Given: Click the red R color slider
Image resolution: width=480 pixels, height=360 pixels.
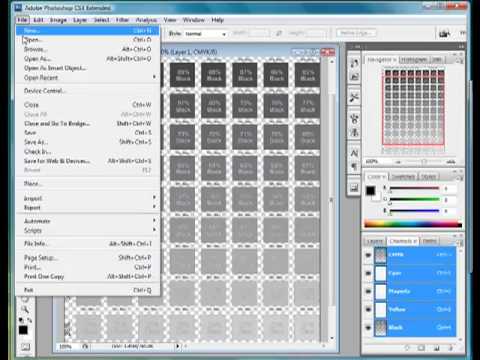Looking at the screenshot, I should click(414, 189).
